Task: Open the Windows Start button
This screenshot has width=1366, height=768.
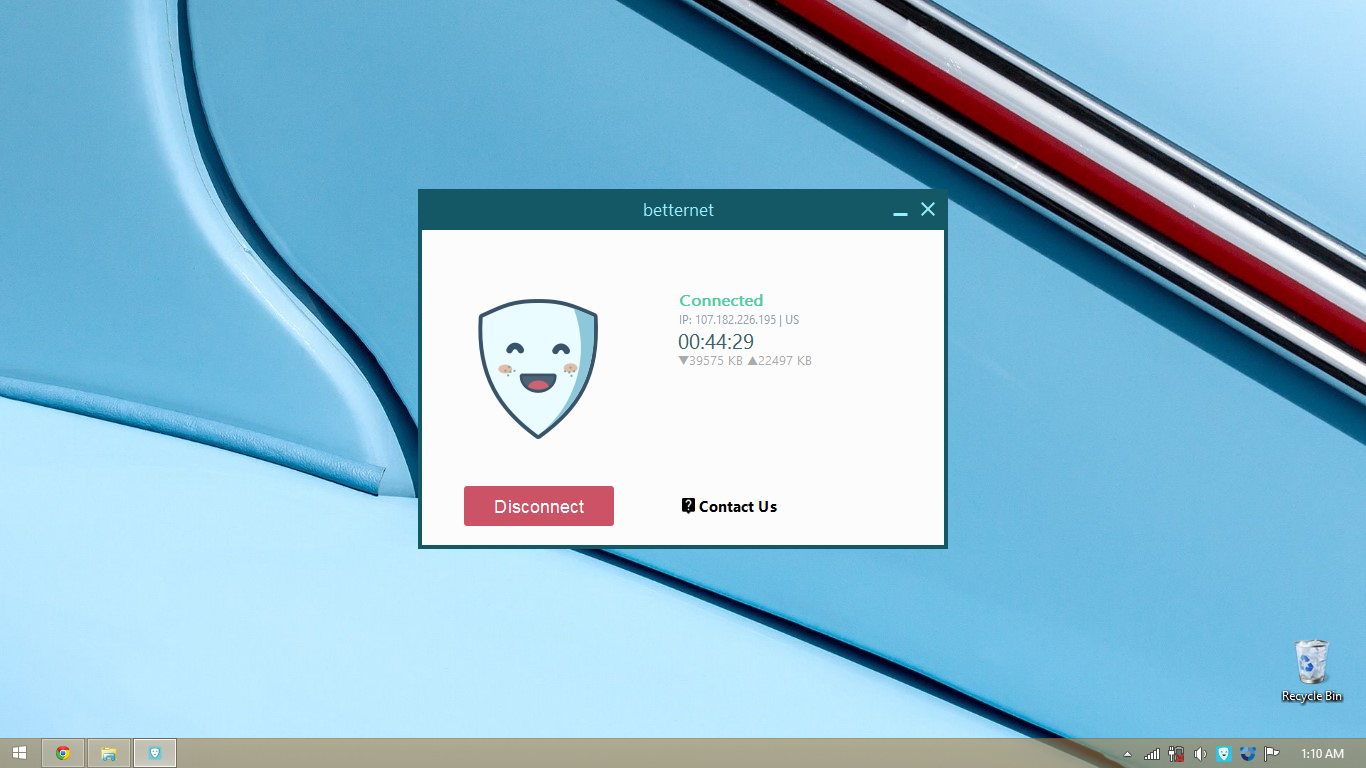Action: click(20, 753)
